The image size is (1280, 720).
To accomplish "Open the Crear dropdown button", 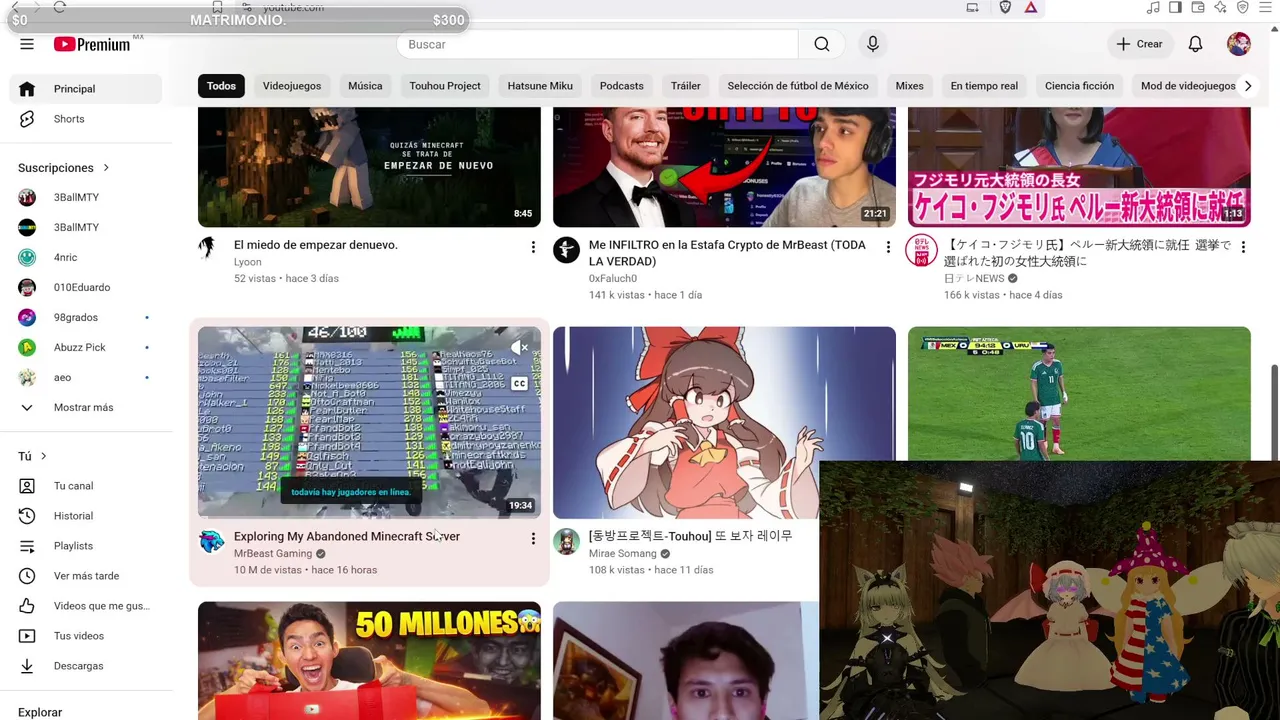I will click(x=1139, y=44).
